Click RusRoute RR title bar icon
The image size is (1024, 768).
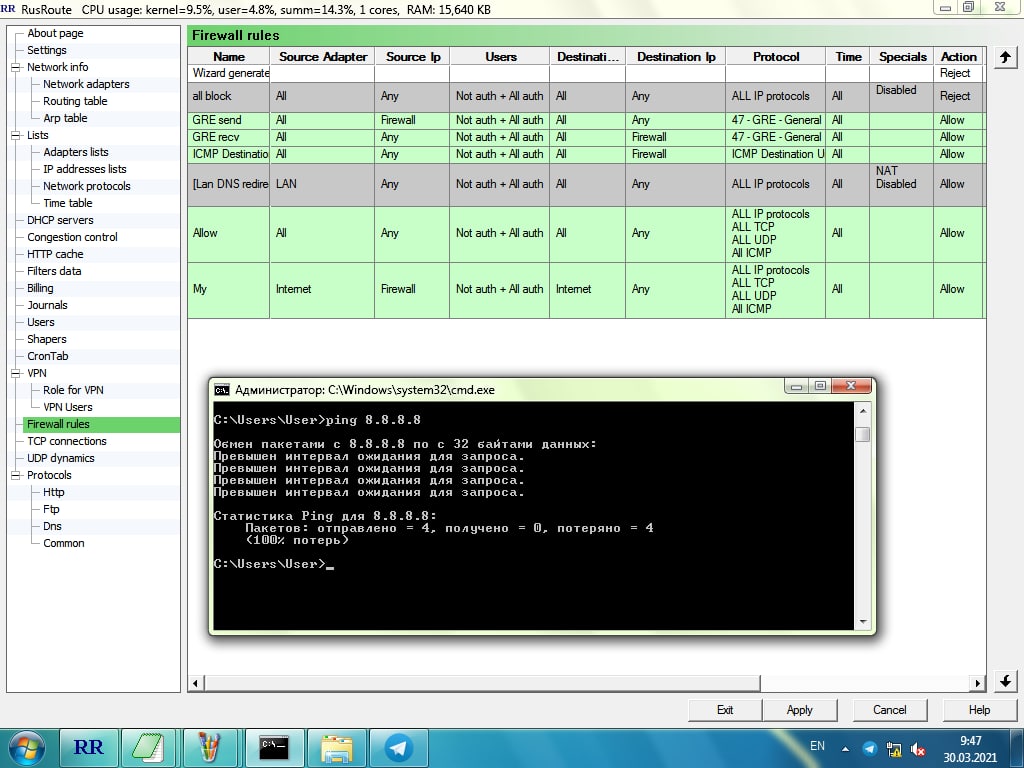[x=8, y=9]
